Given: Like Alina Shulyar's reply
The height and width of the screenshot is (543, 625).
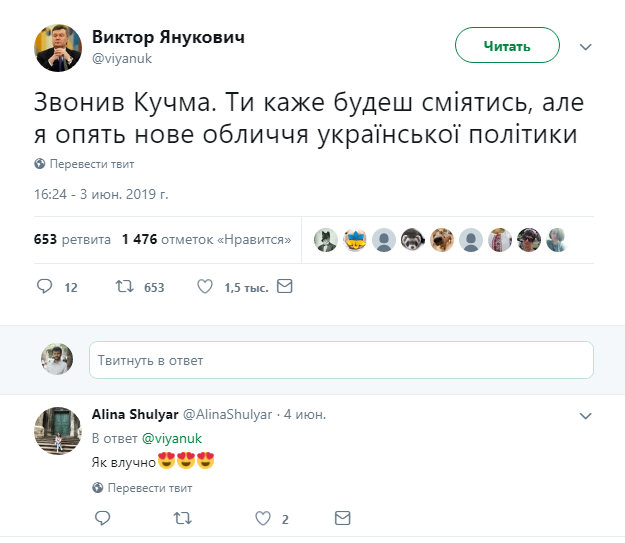Looking at the screenshot, I should 263,518.
